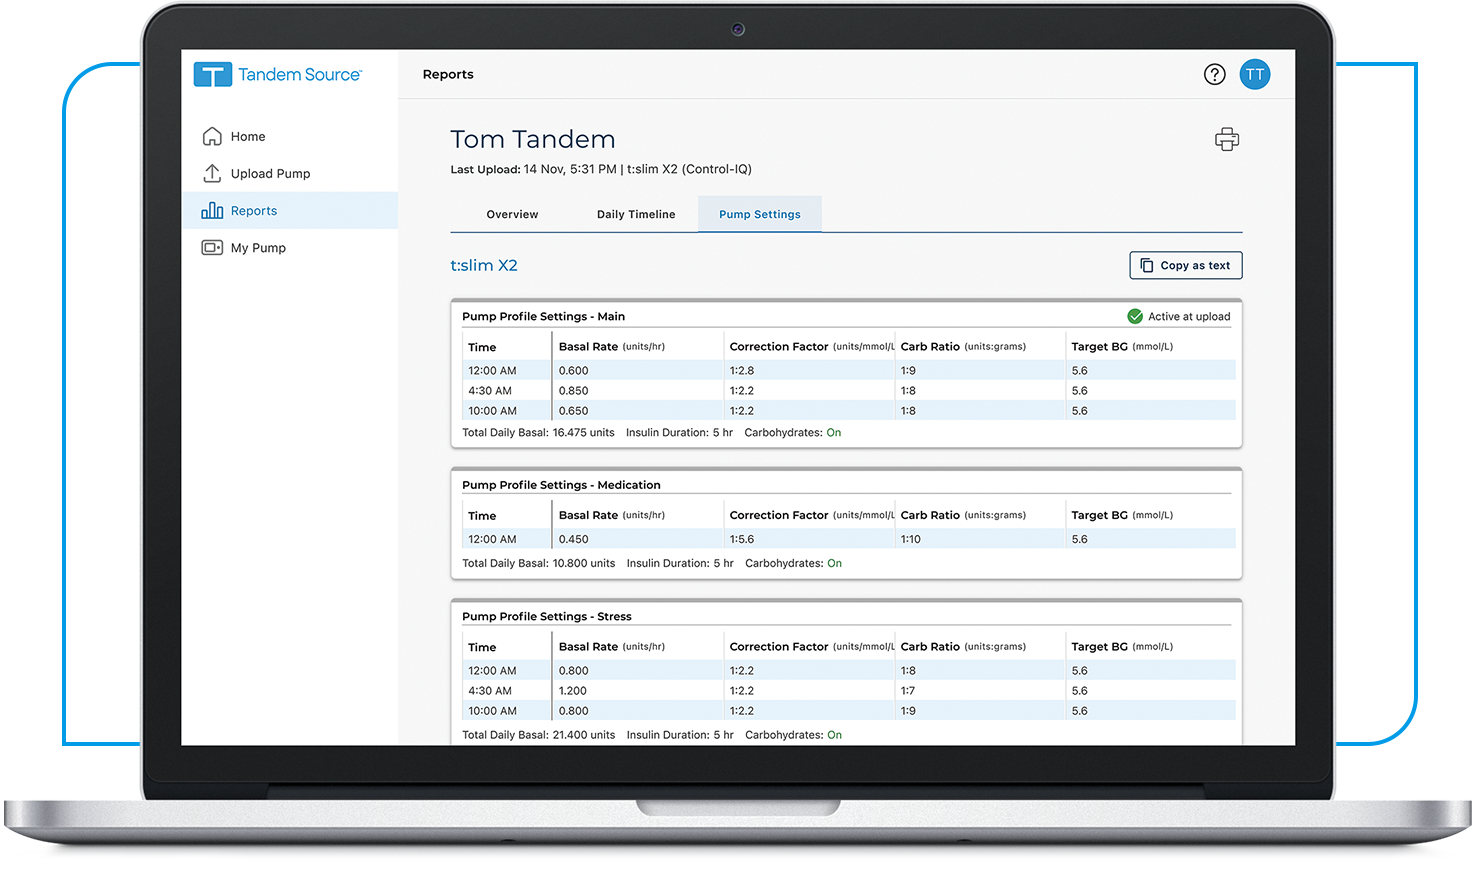Click carb ratio 1:7 in Stress profile
Screen dimensions: 1476x876
pyautogui.click(x=908, y=690)
